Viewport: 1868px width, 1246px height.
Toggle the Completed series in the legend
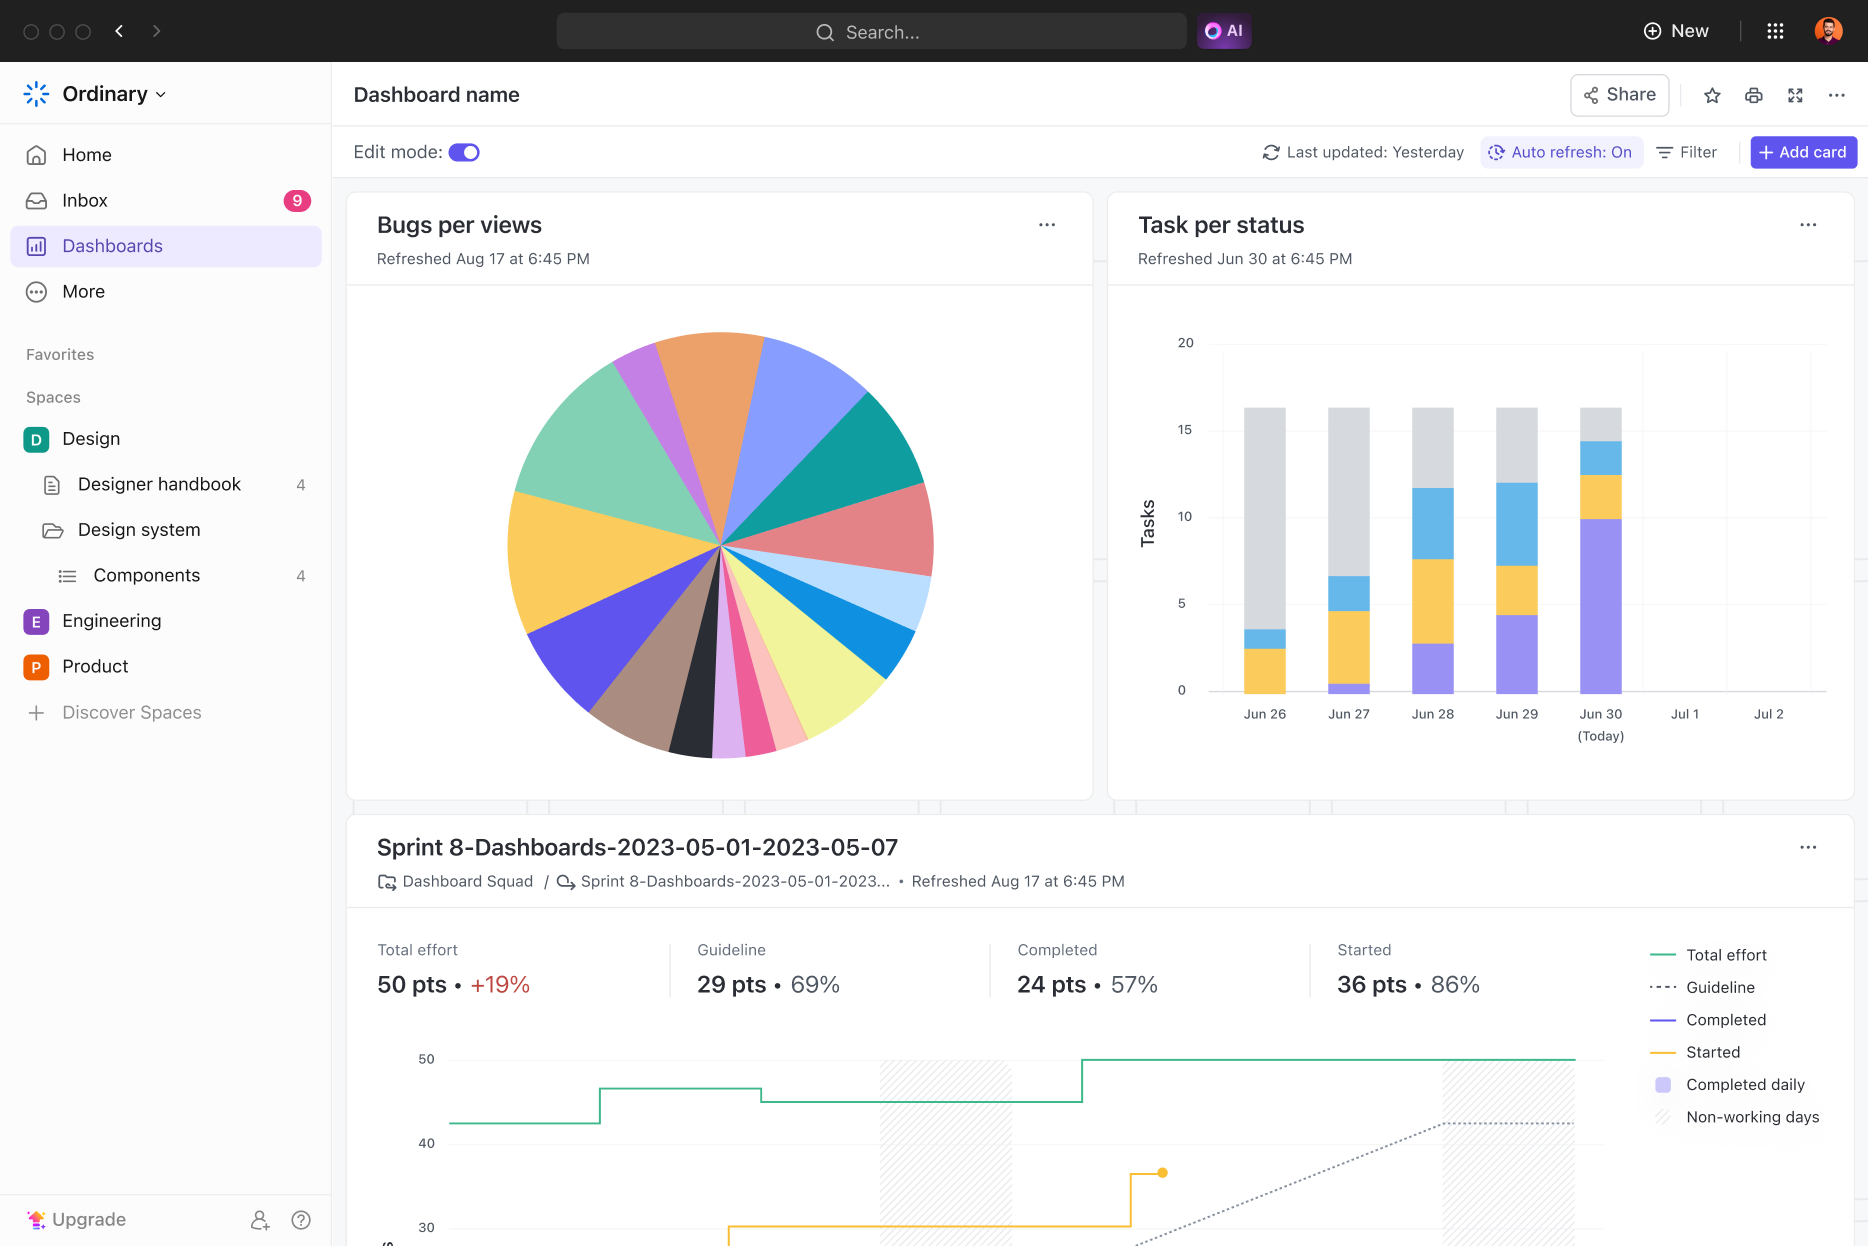1725,1020
